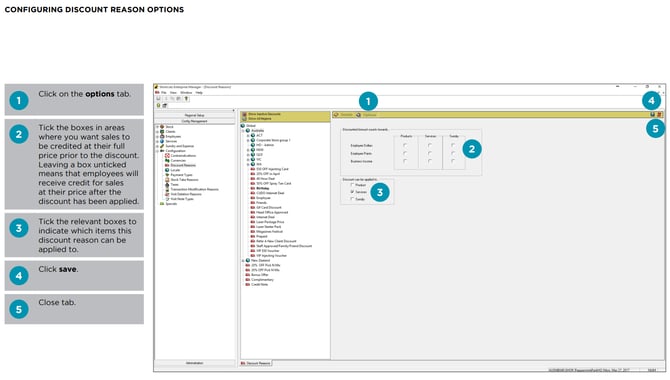
Task: Click the save icon in yellow header bar
Action: (x=652, y=115)
